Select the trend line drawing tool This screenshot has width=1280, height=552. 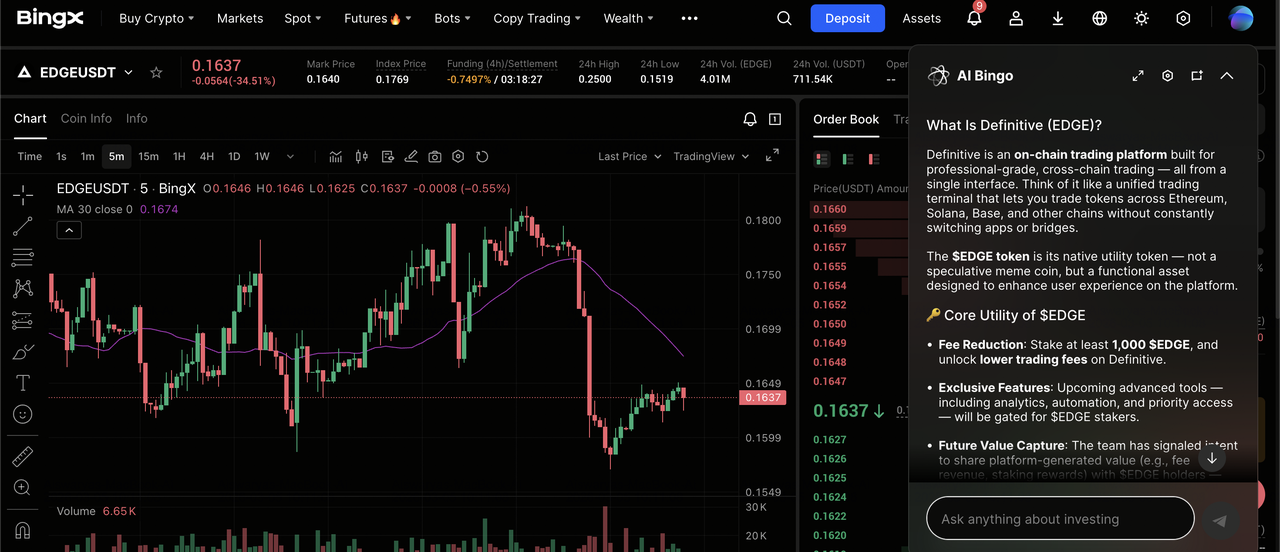click(22, 227)
